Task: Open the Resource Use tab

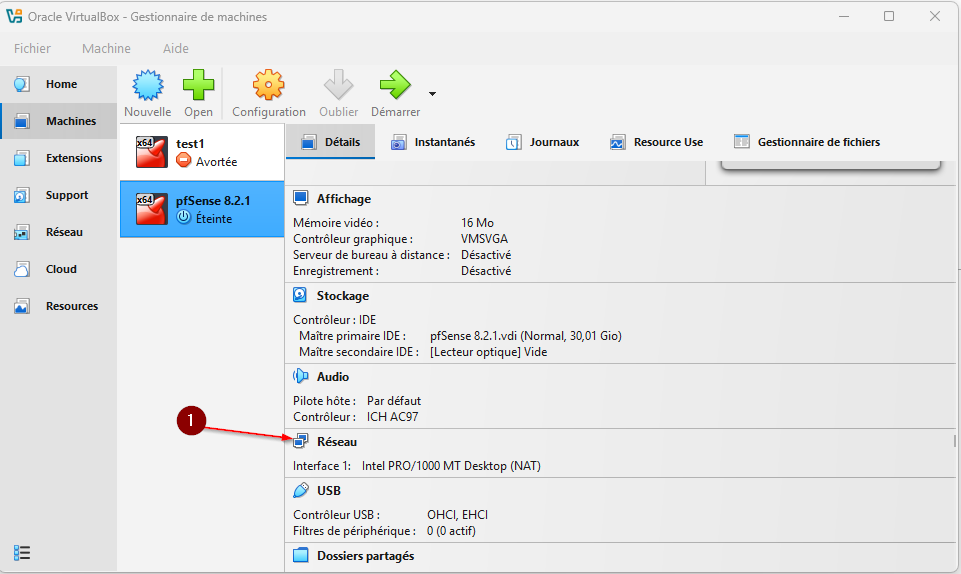Action: [x=656, y=142]
